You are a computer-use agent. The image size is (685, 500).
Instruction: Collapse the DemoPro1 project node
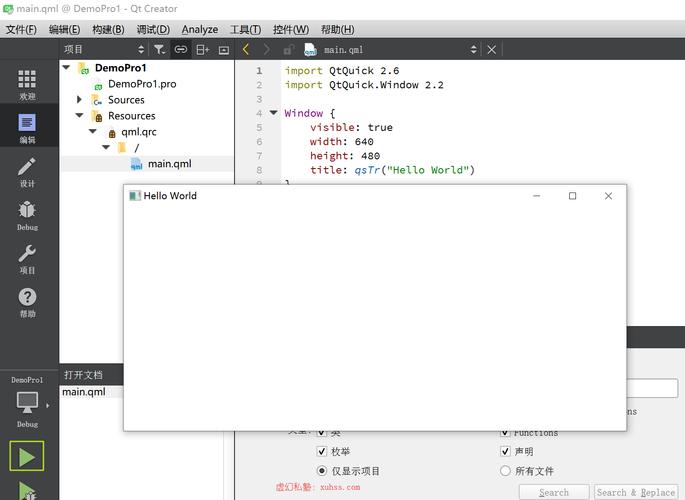click(66, 67)
